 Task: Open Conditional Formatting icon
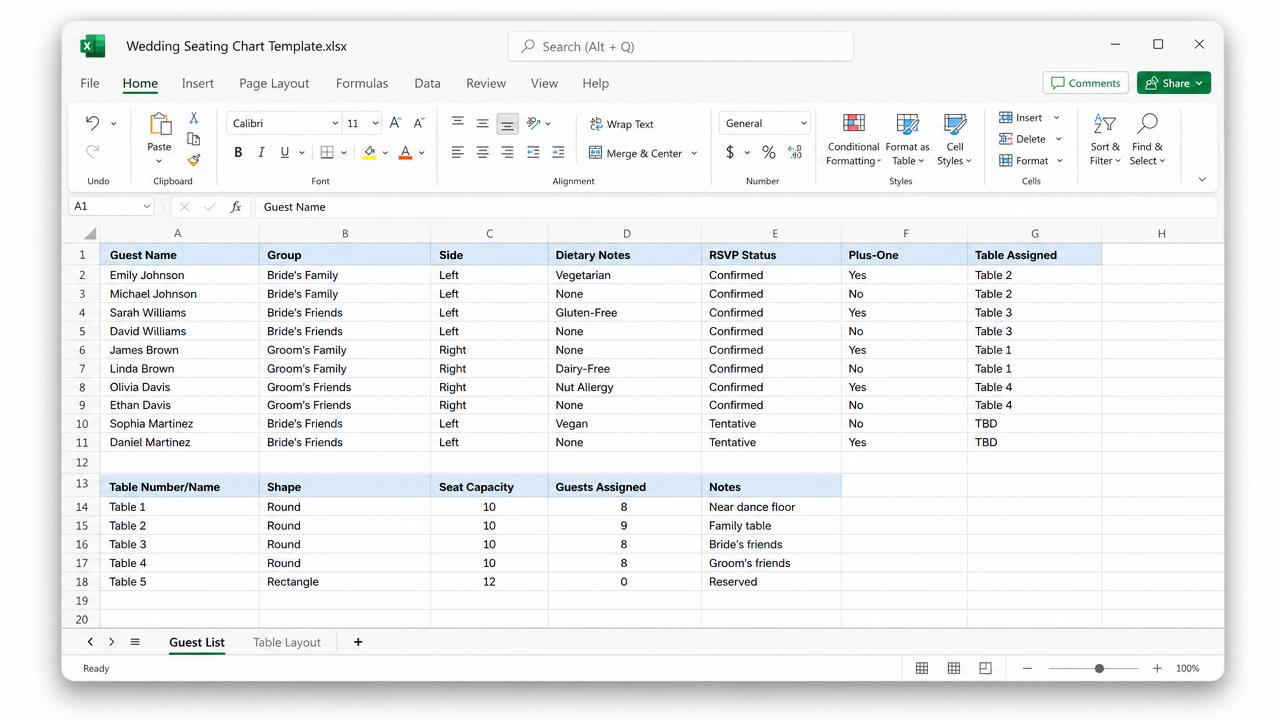coord(853,124)
